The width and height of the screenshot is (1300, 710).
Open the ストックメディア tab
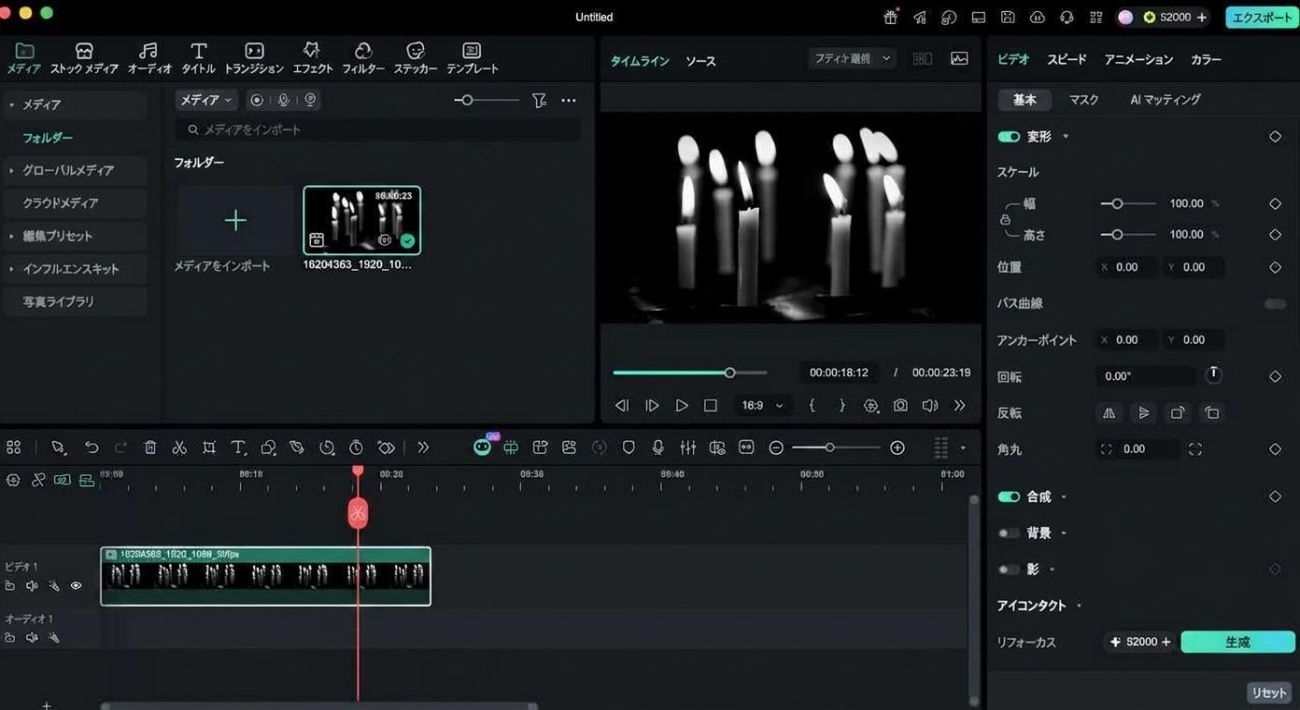[x=84, y=58]
